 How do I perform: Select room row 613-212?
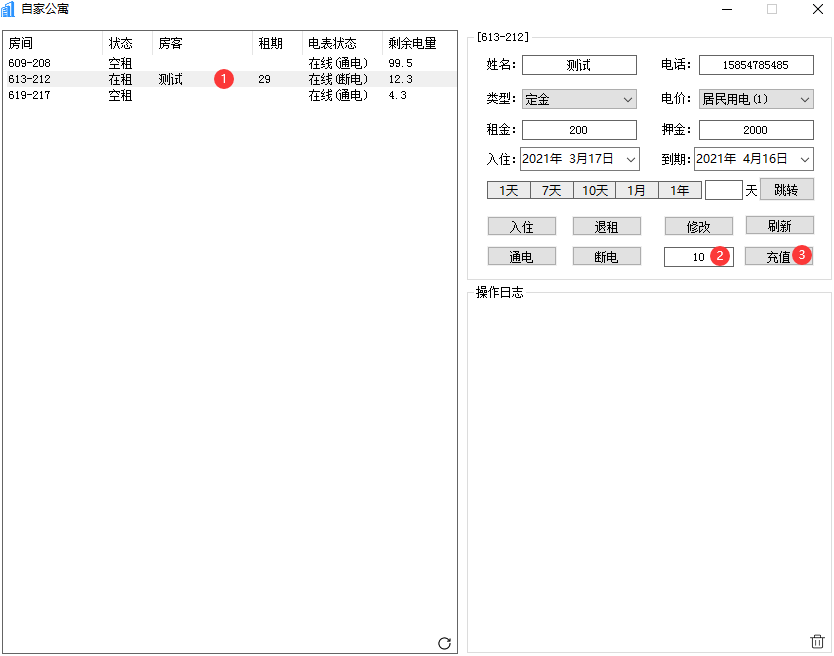point(230,79)
